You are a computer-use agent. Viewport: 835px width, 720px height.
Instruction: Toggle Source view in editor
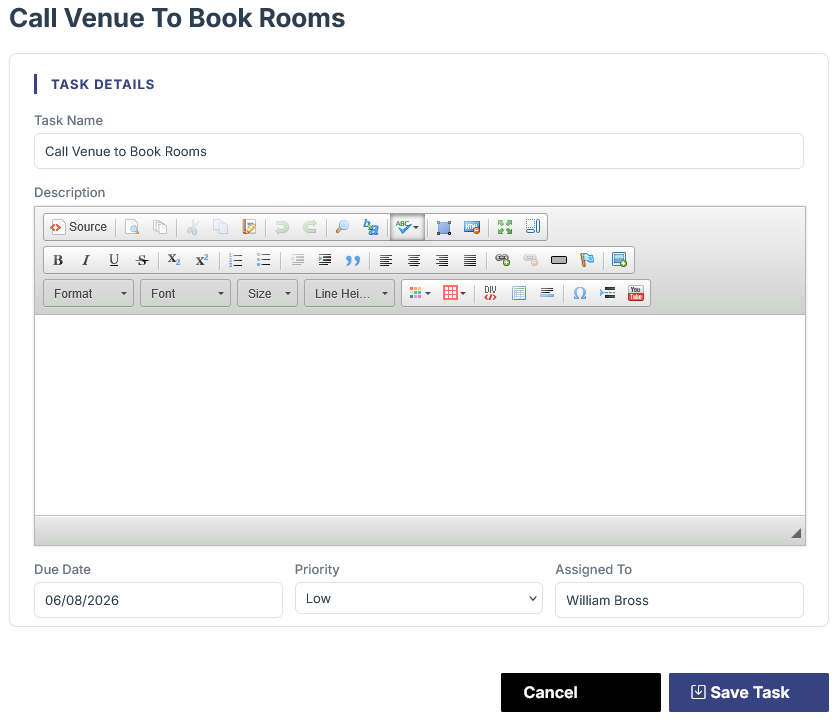(79, 227)
